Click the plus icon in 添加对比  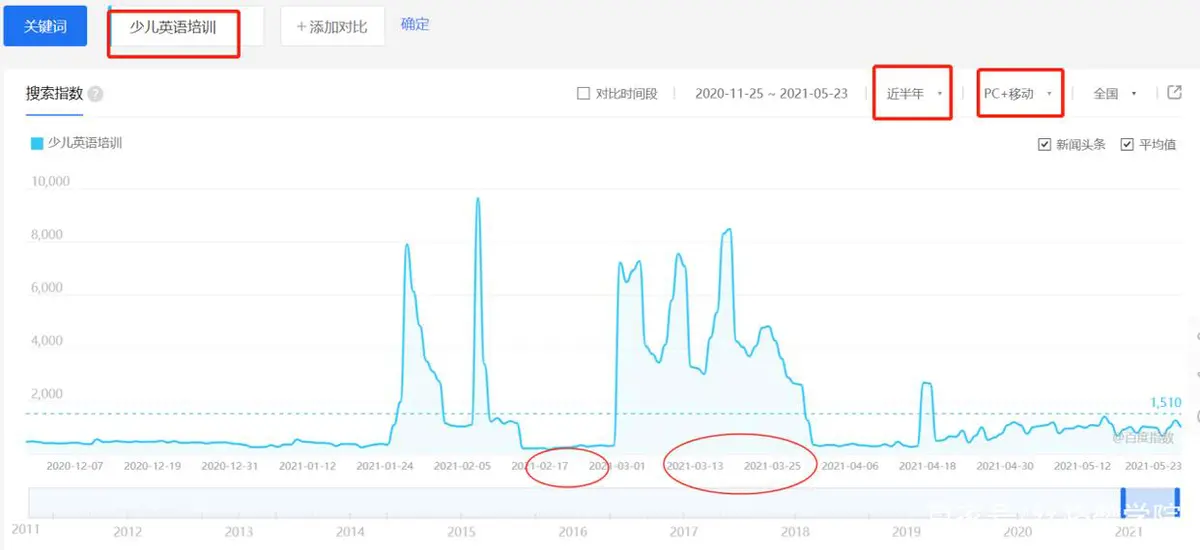click(x=301, y=27)
